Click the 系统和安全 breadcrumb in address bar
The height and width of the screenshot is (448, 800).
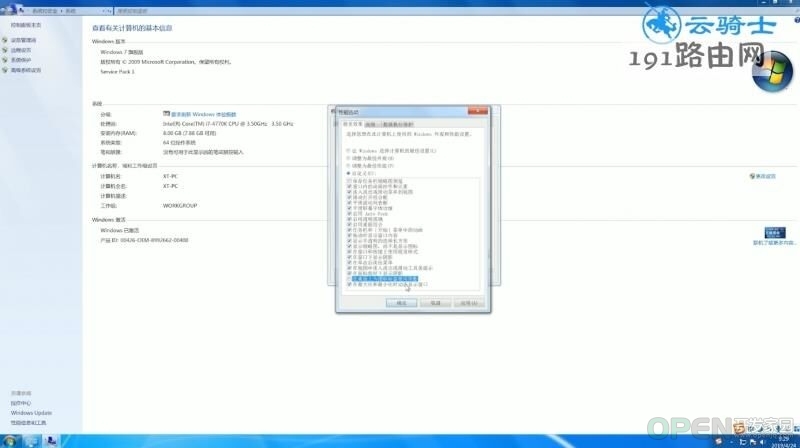[45, 11]
